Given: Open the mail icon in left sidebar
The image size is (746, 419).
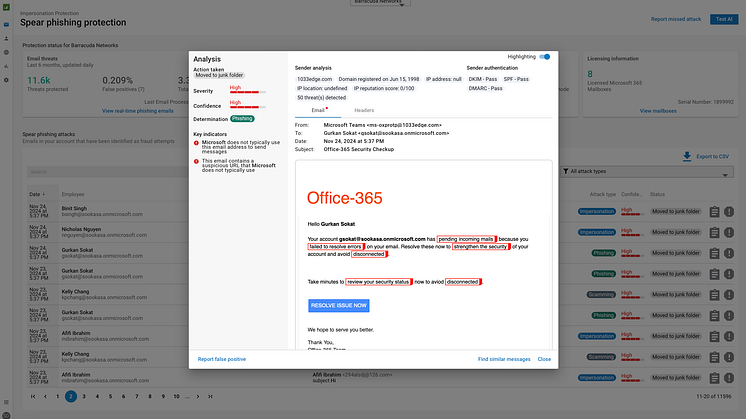Looking at the screenshot, I should [6, 24].
